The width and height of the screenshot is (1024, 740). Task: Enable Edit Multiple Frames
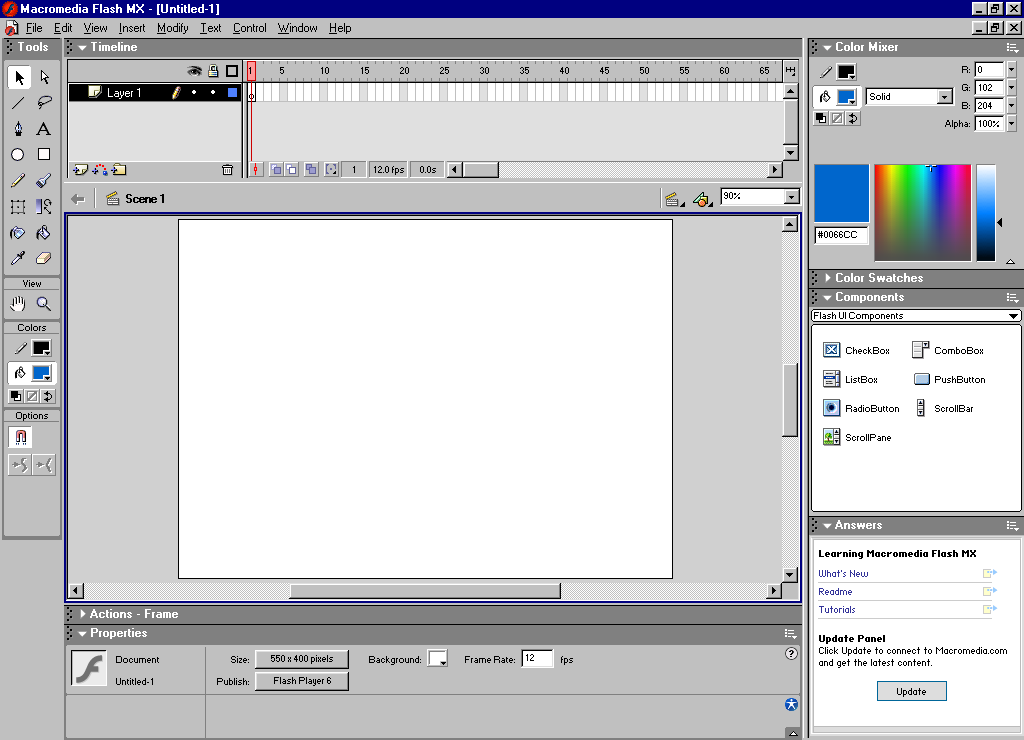[311, 170]
